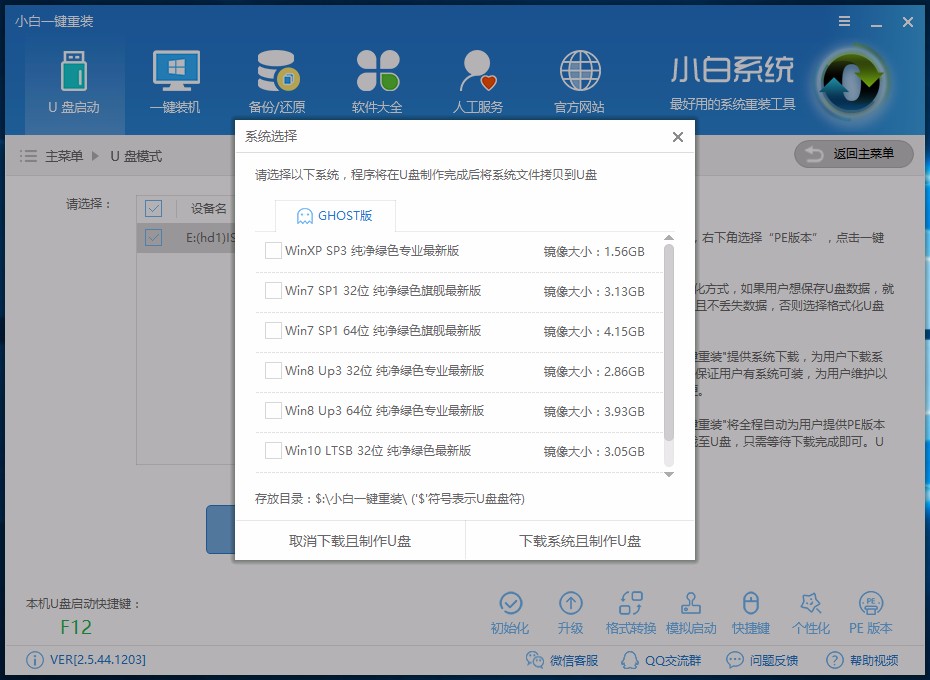Tick the Win10 LTSB 32位 checkbox

point(272,451)
